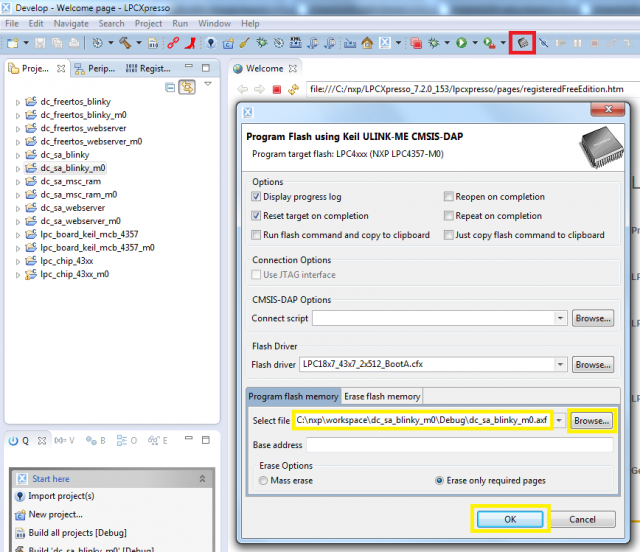Check Repeat on completion
This screenshot has height=552, width=640.
point(449,216)
